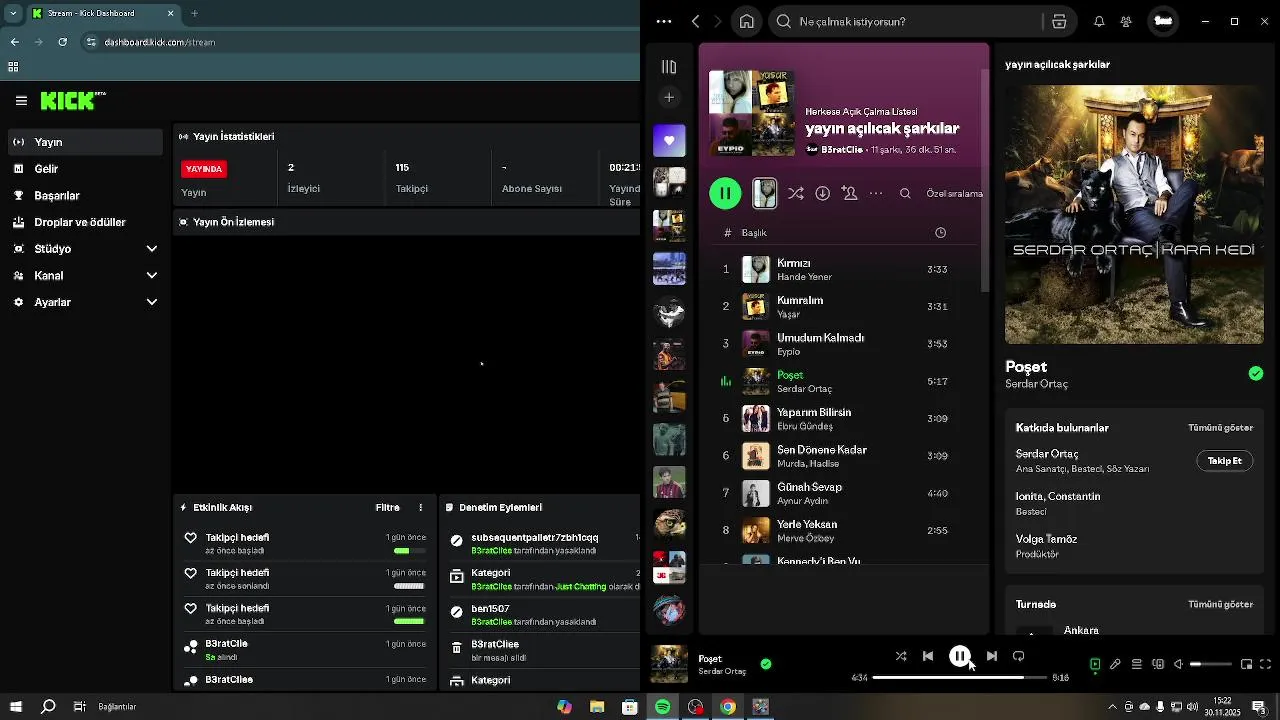Screen dimensions: 1280x720
Task: Pause the playlist with the green button
Action: point(725,193)
